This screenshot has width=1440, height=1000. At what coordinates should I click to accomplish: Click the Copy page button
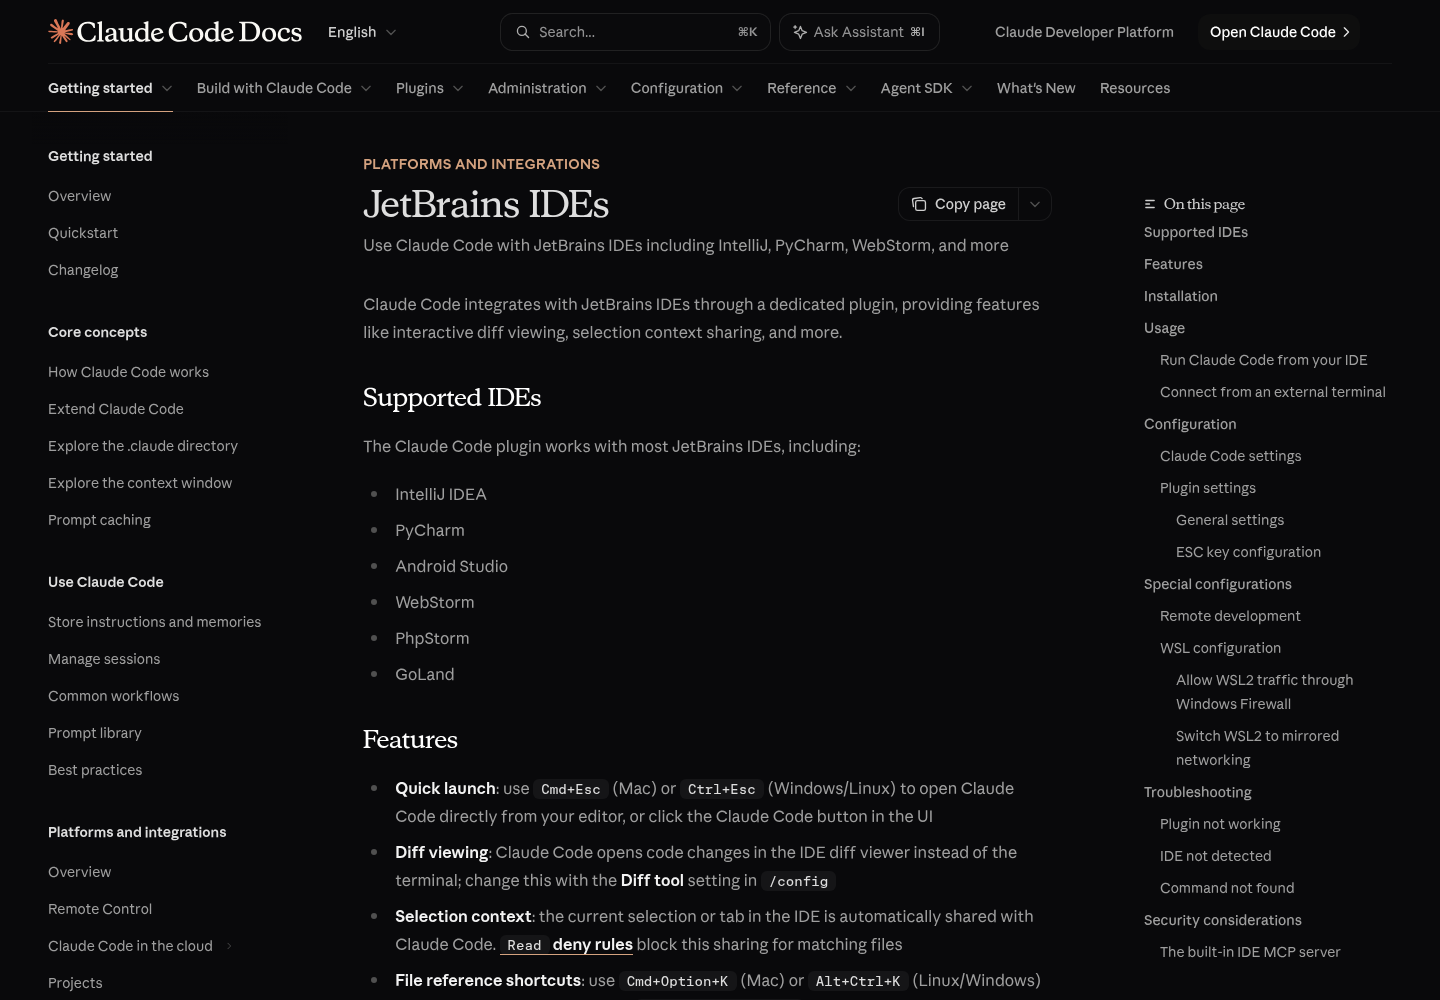coord(959,204)
